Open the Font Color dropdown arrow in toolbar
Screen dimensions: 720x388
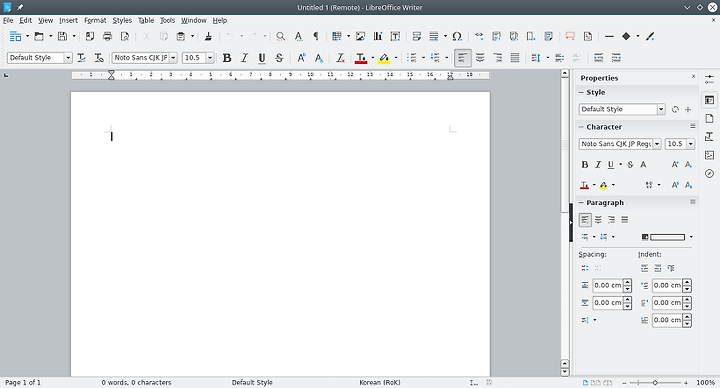372,58
